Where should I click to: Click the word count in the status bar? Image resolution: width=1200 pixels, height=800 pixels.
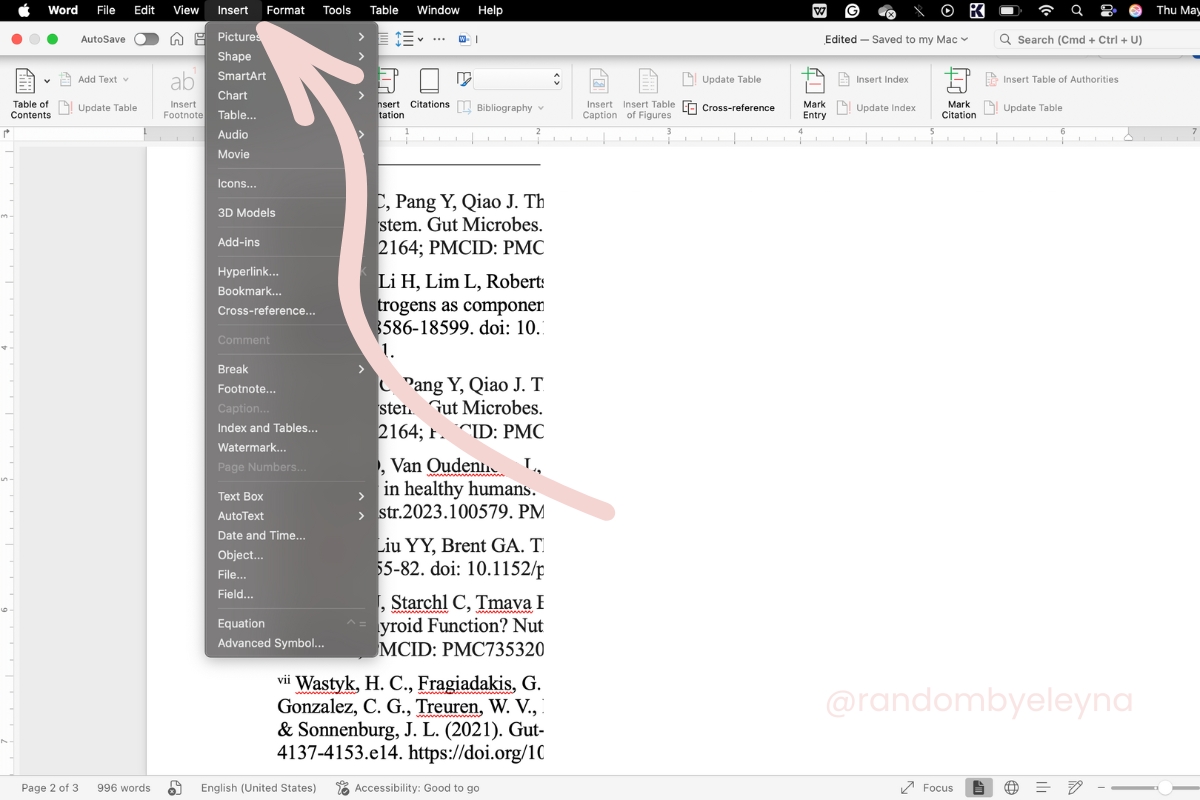pos(123,787)
